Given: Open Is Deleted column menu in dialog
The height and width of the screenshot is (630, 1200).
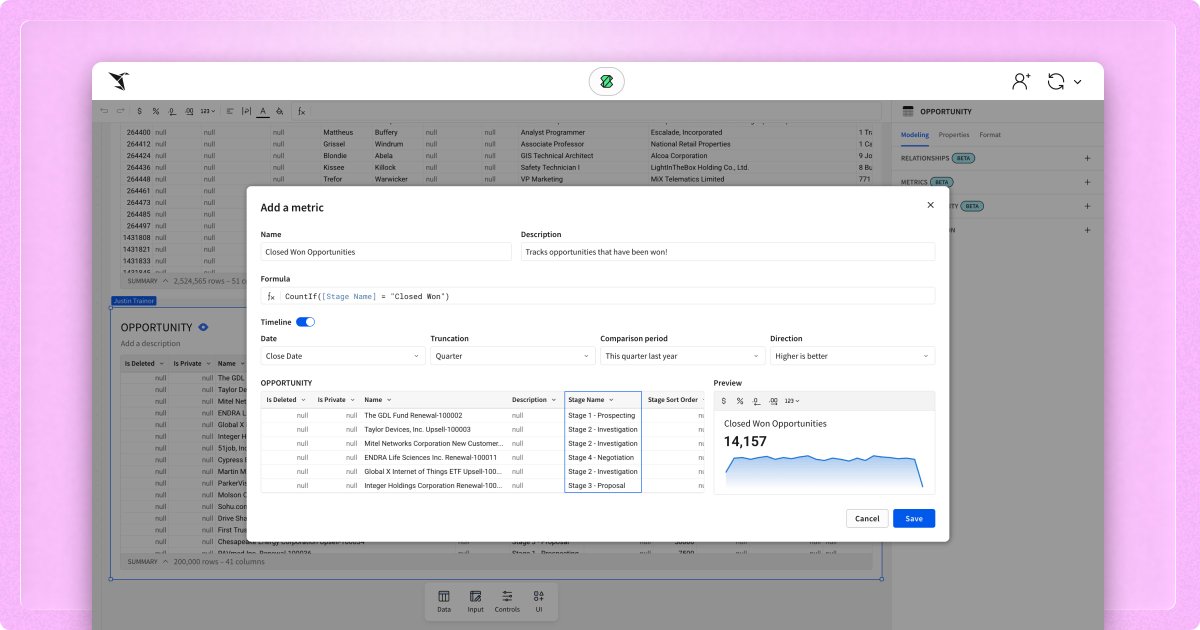Looking at the screenshot, I should (x=303, y=400).
